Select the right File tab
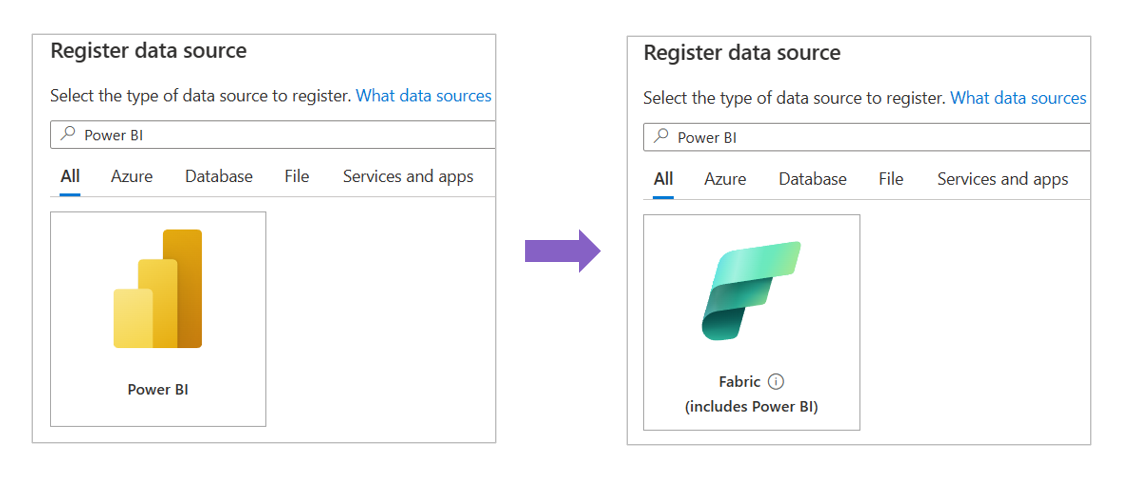 pos(891,179)
